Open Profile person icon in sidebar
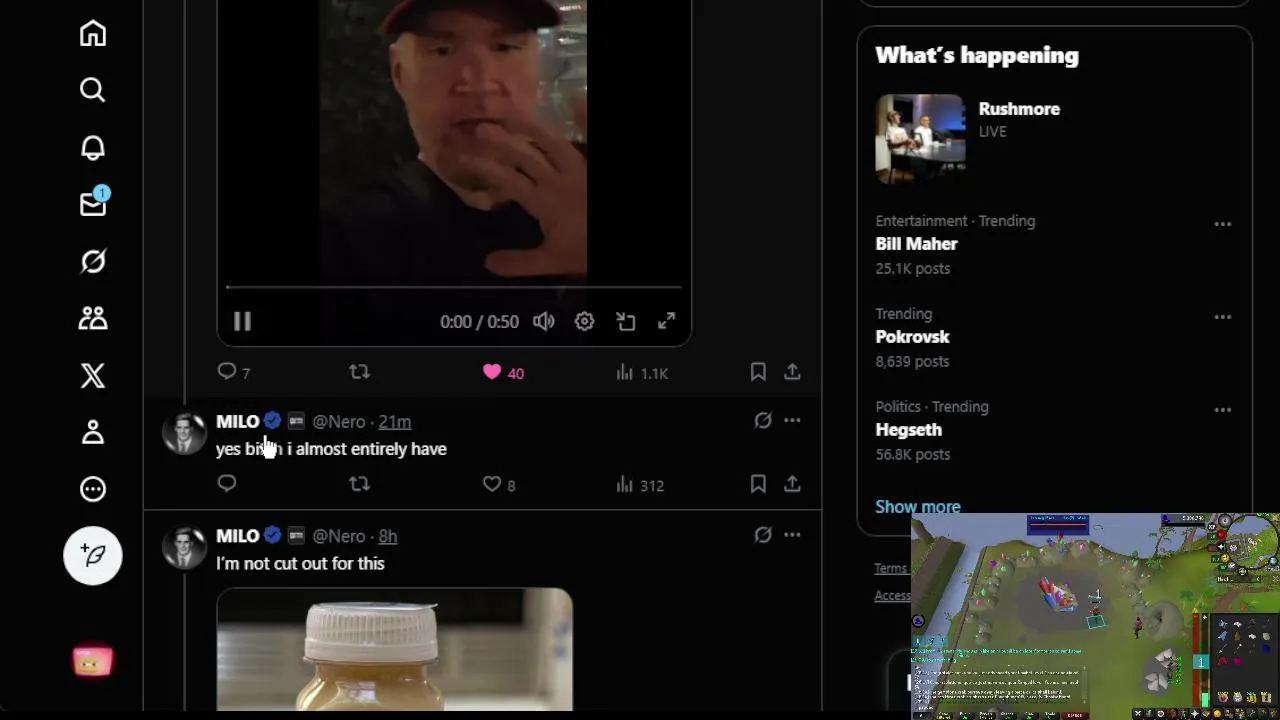 93,432
